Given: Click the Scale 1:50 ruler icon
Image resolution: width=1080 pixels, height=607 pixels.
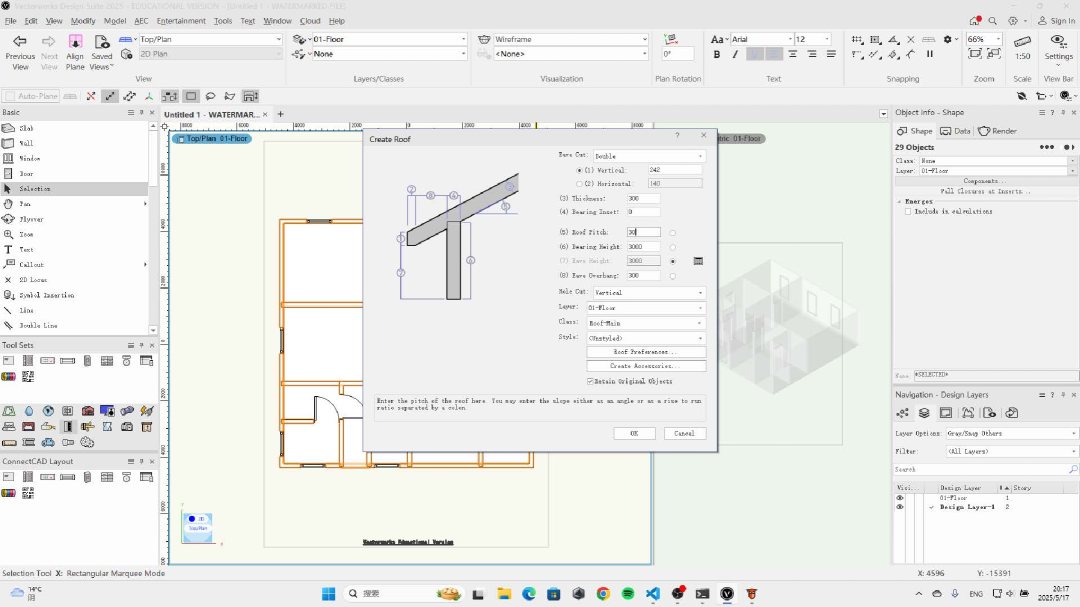Looking at the screenshot, I should pyautogui.click(x=1022, y=43).
